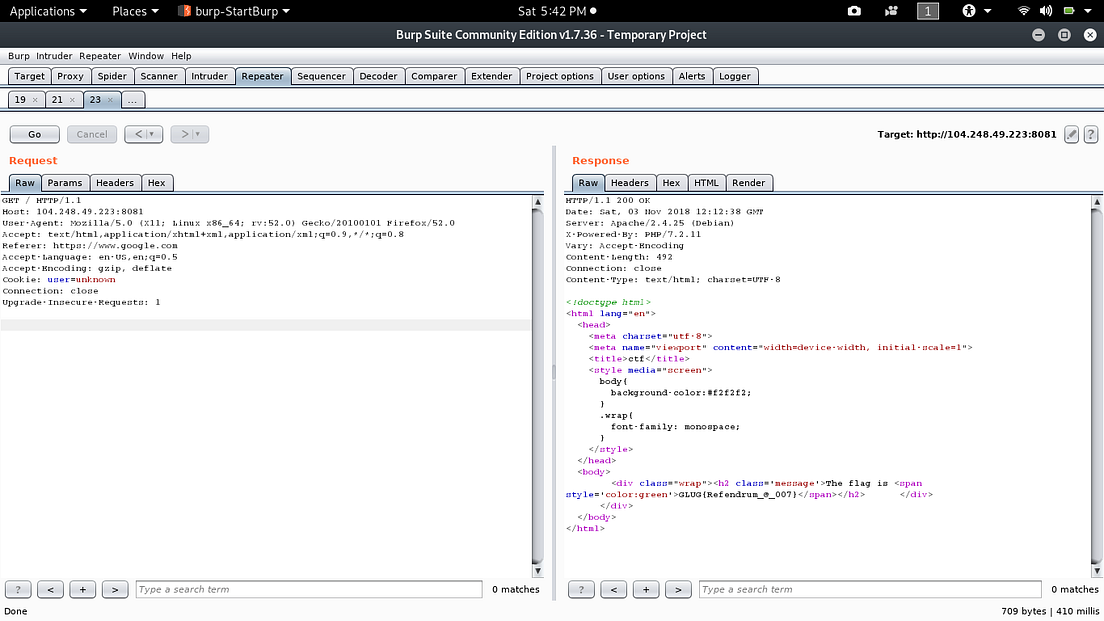Screen dimensions: 1104x621
Task: Click the volume icon in system tray
Action: pos(1046,11)
